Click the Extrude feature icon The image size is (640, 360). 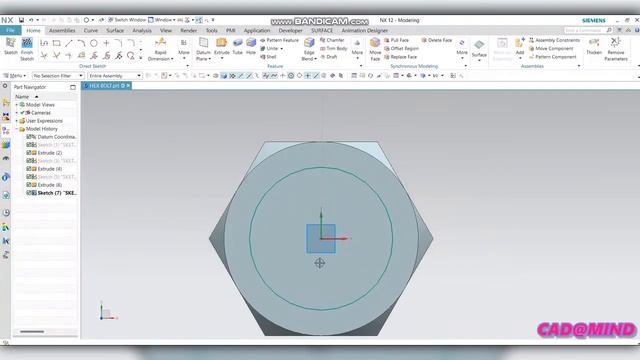pos(222,43)
